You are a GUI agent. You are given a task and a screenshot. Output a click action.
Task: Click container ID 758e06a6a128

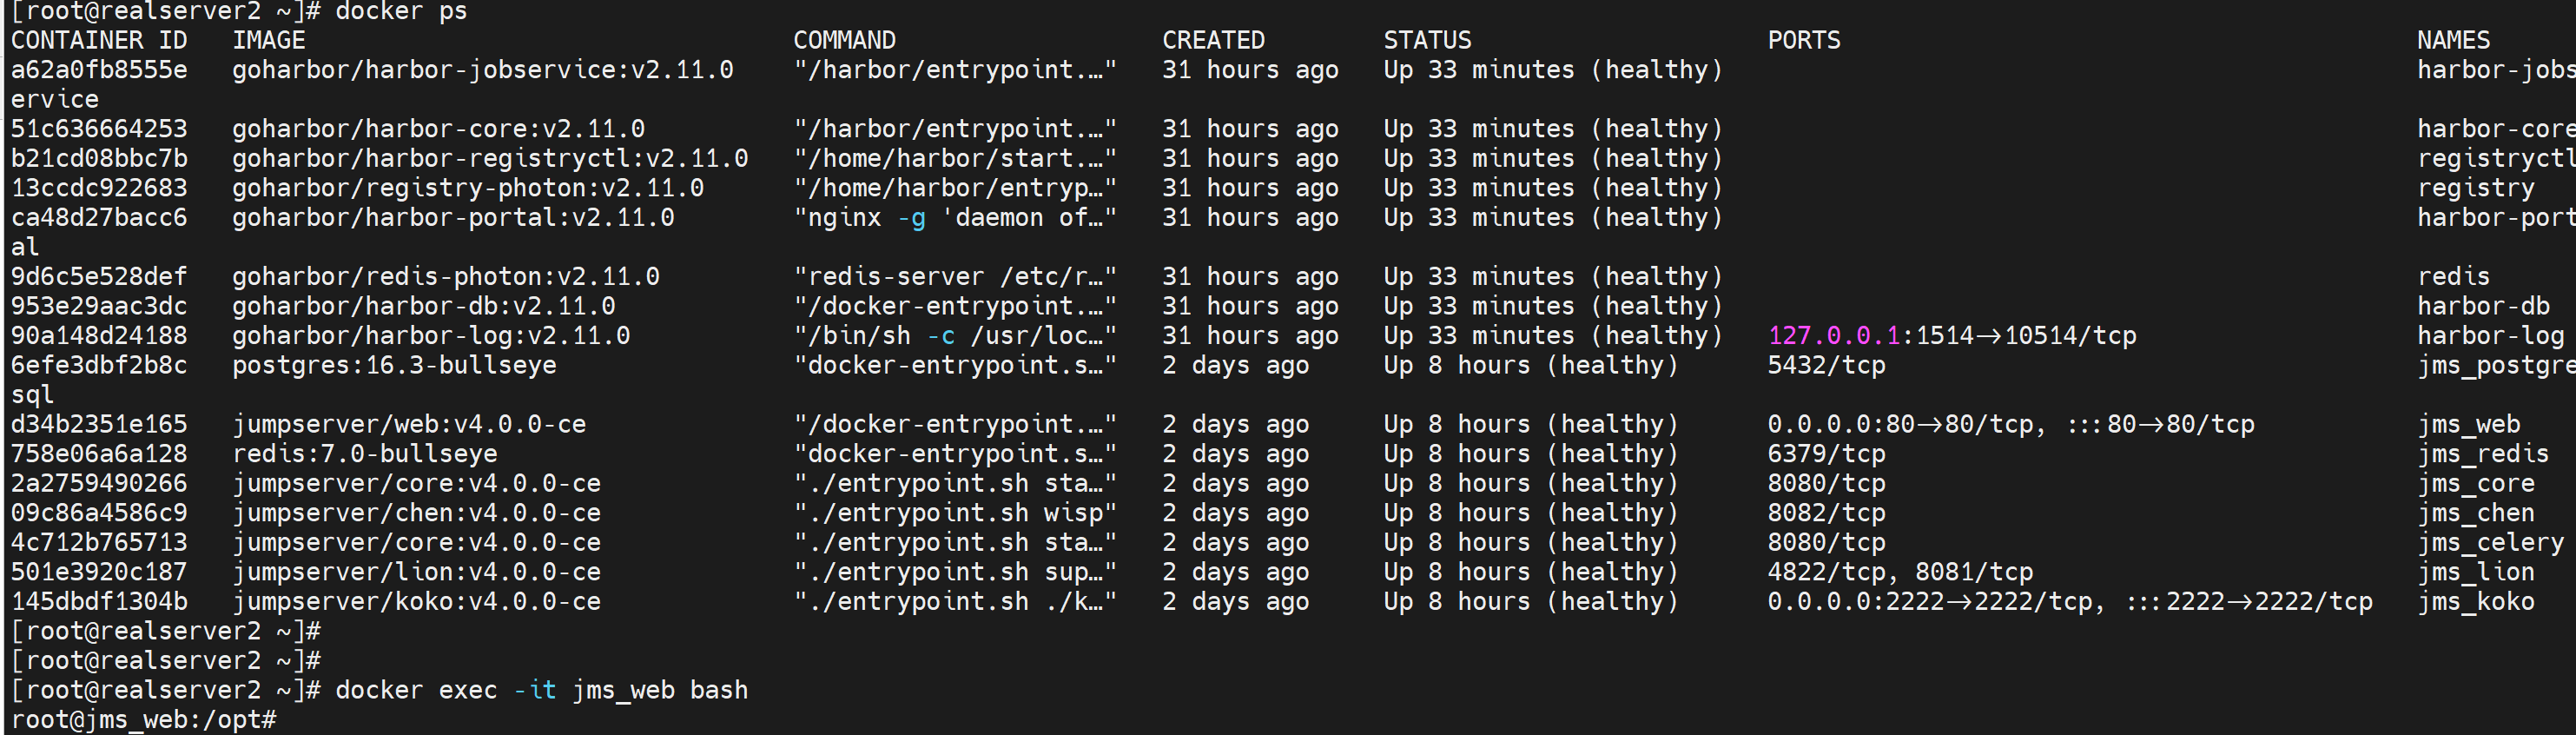coord(99,454)
